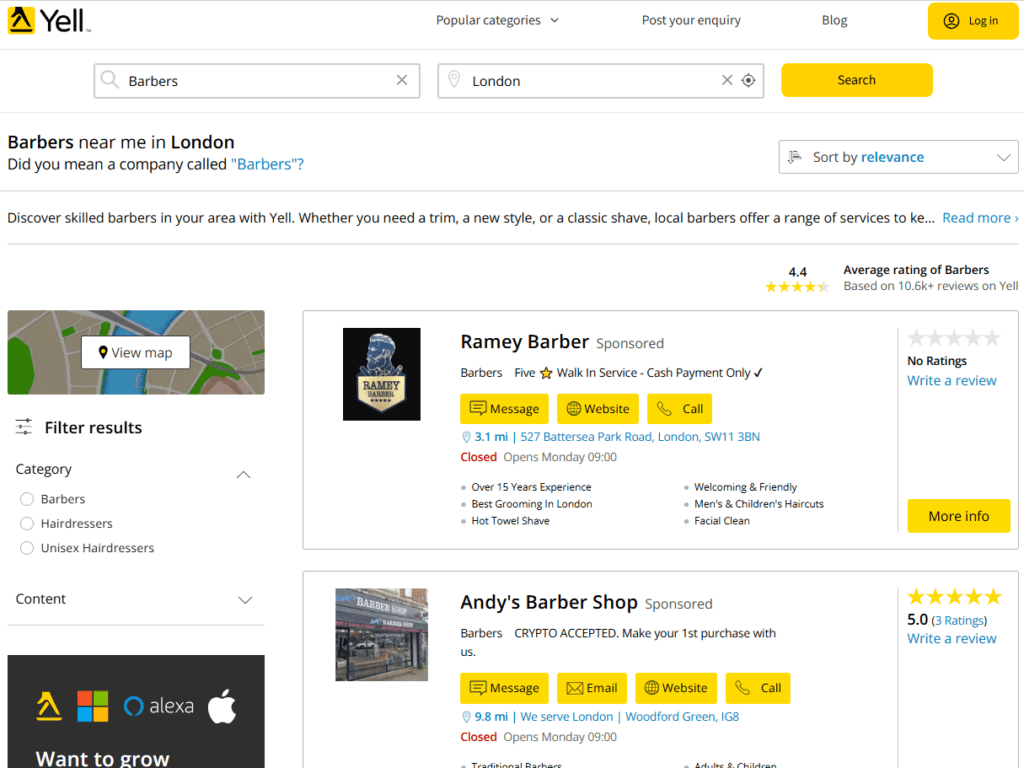The width and height of the screenshot is (1024, 768).
Task: Click the "Over 15 Years Experience" text
Action: coord(531,487)
